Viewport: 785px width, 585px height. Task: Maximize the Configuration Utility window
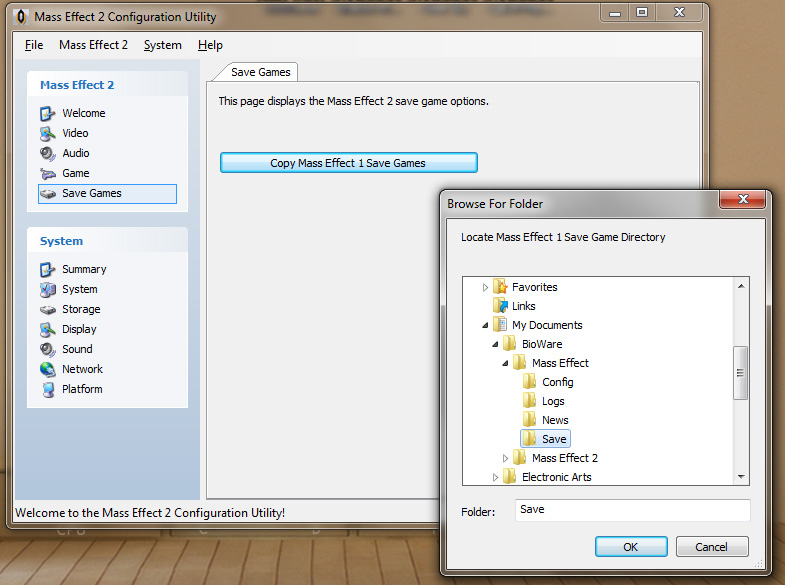(642, 13)
